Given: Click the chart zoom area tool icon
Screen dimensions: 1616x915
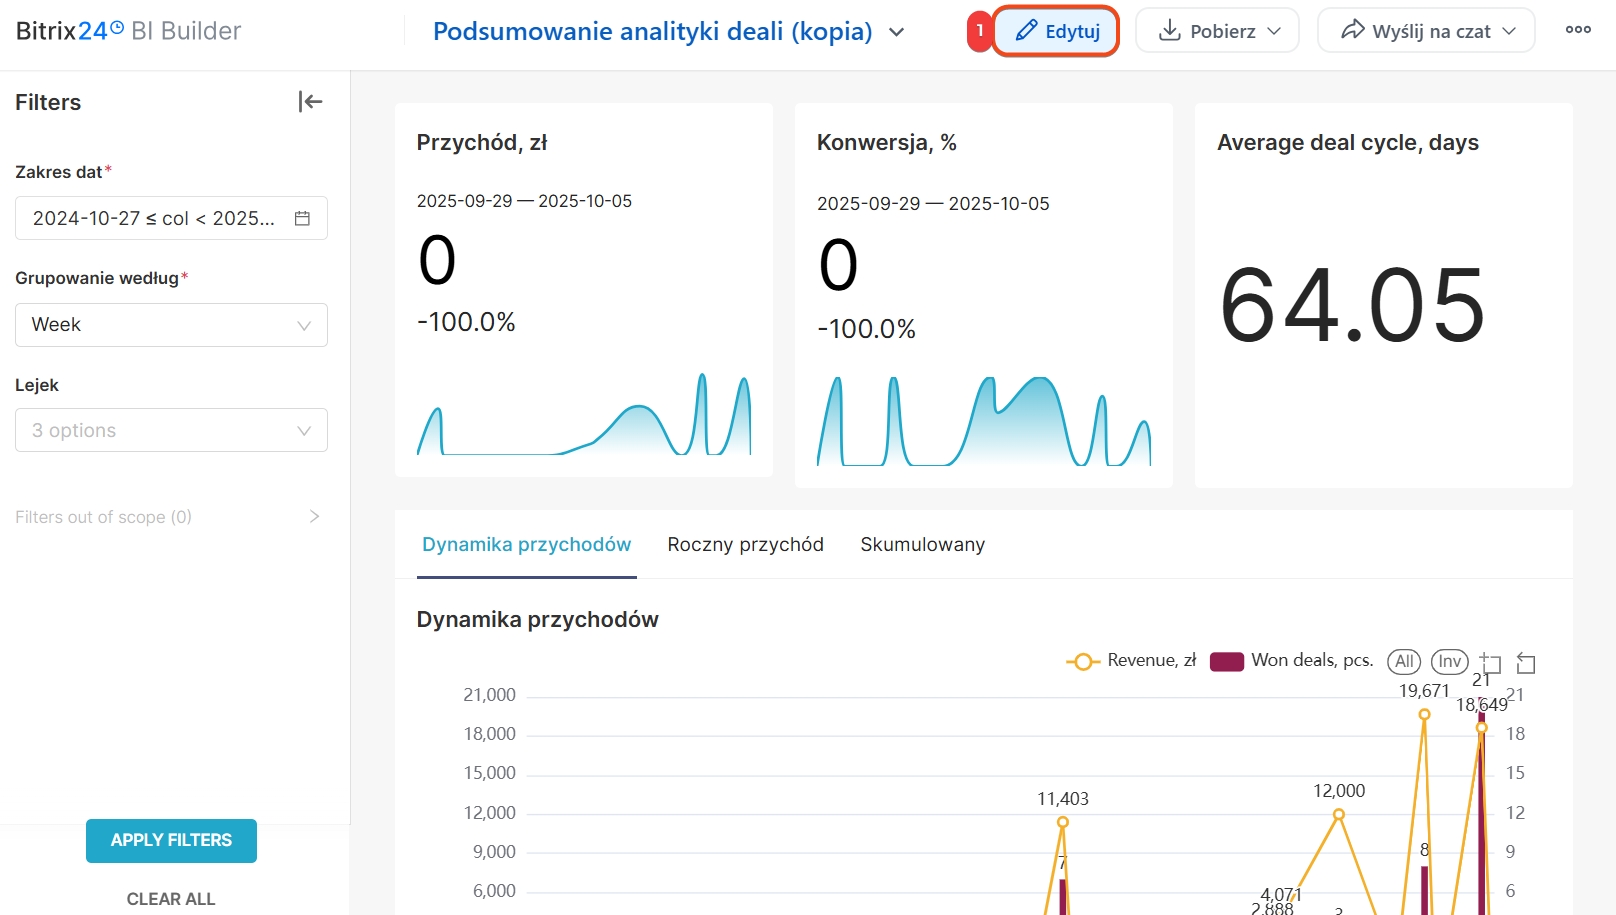Looking at the screenshot, I should click(x=1491, y=663).
